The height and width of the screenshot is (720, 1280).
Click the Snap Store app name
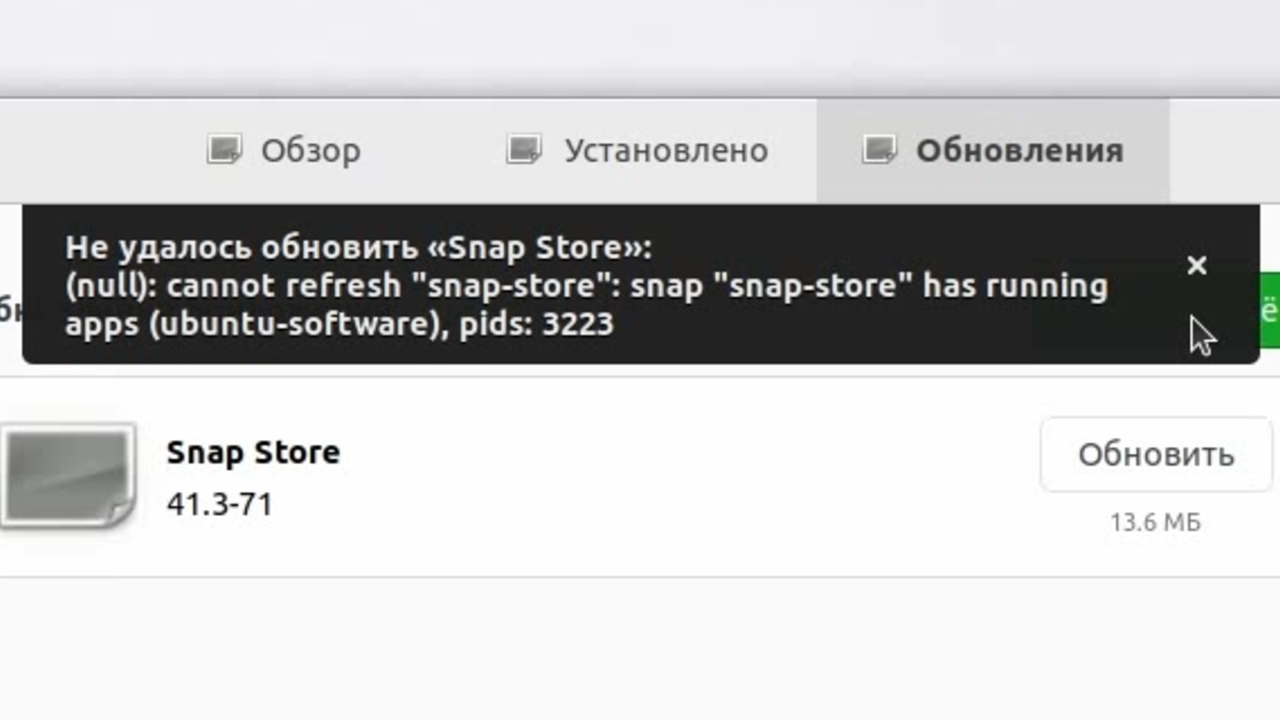pos(253,452)
